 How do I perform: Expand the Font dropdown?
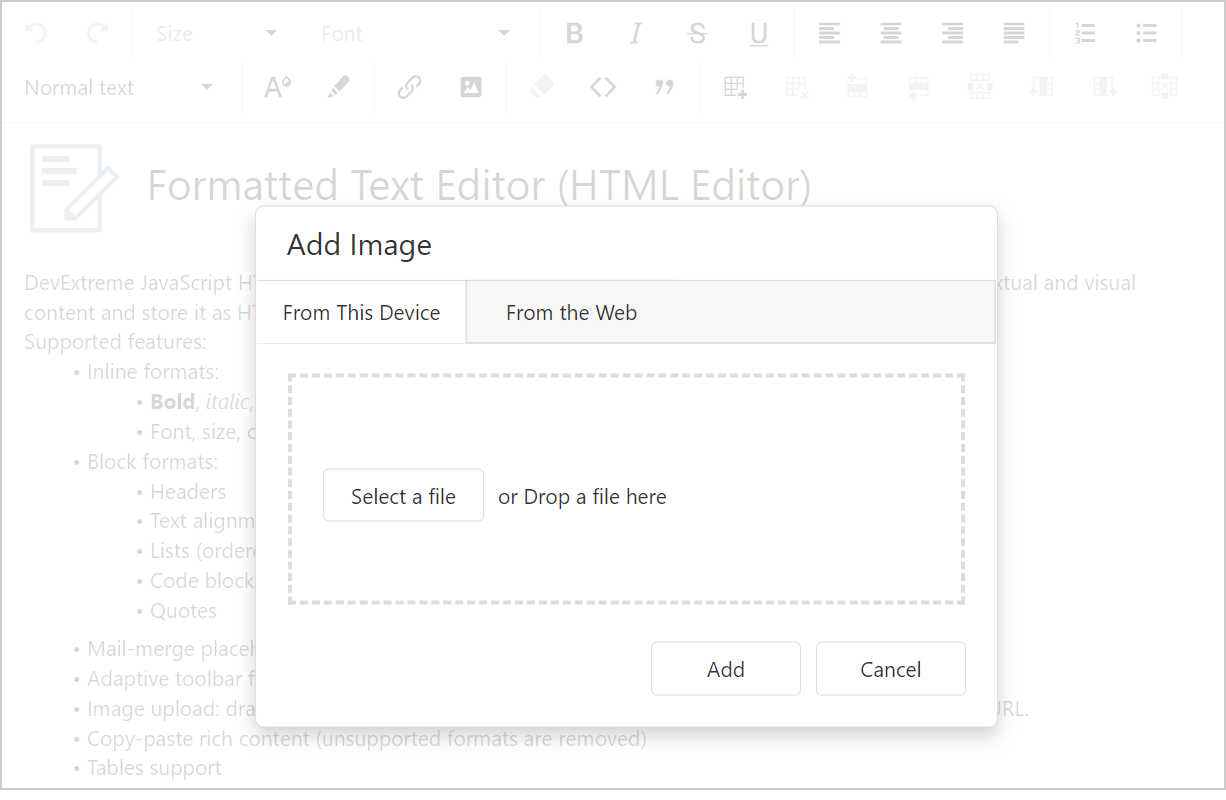point(415,34)
